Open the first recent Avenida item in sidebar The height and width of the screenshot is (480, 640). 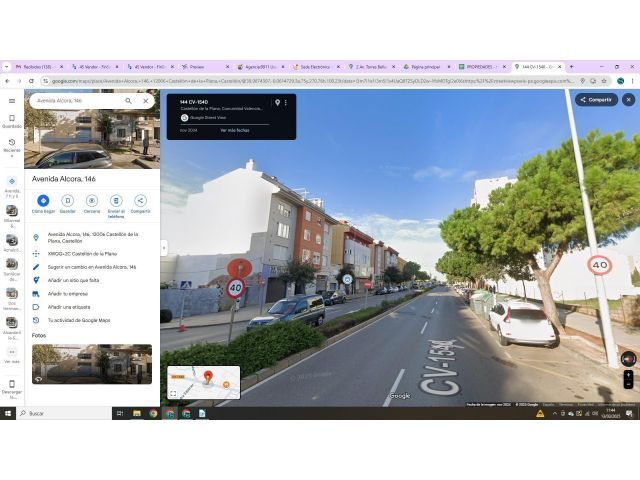tap(12, 187)
